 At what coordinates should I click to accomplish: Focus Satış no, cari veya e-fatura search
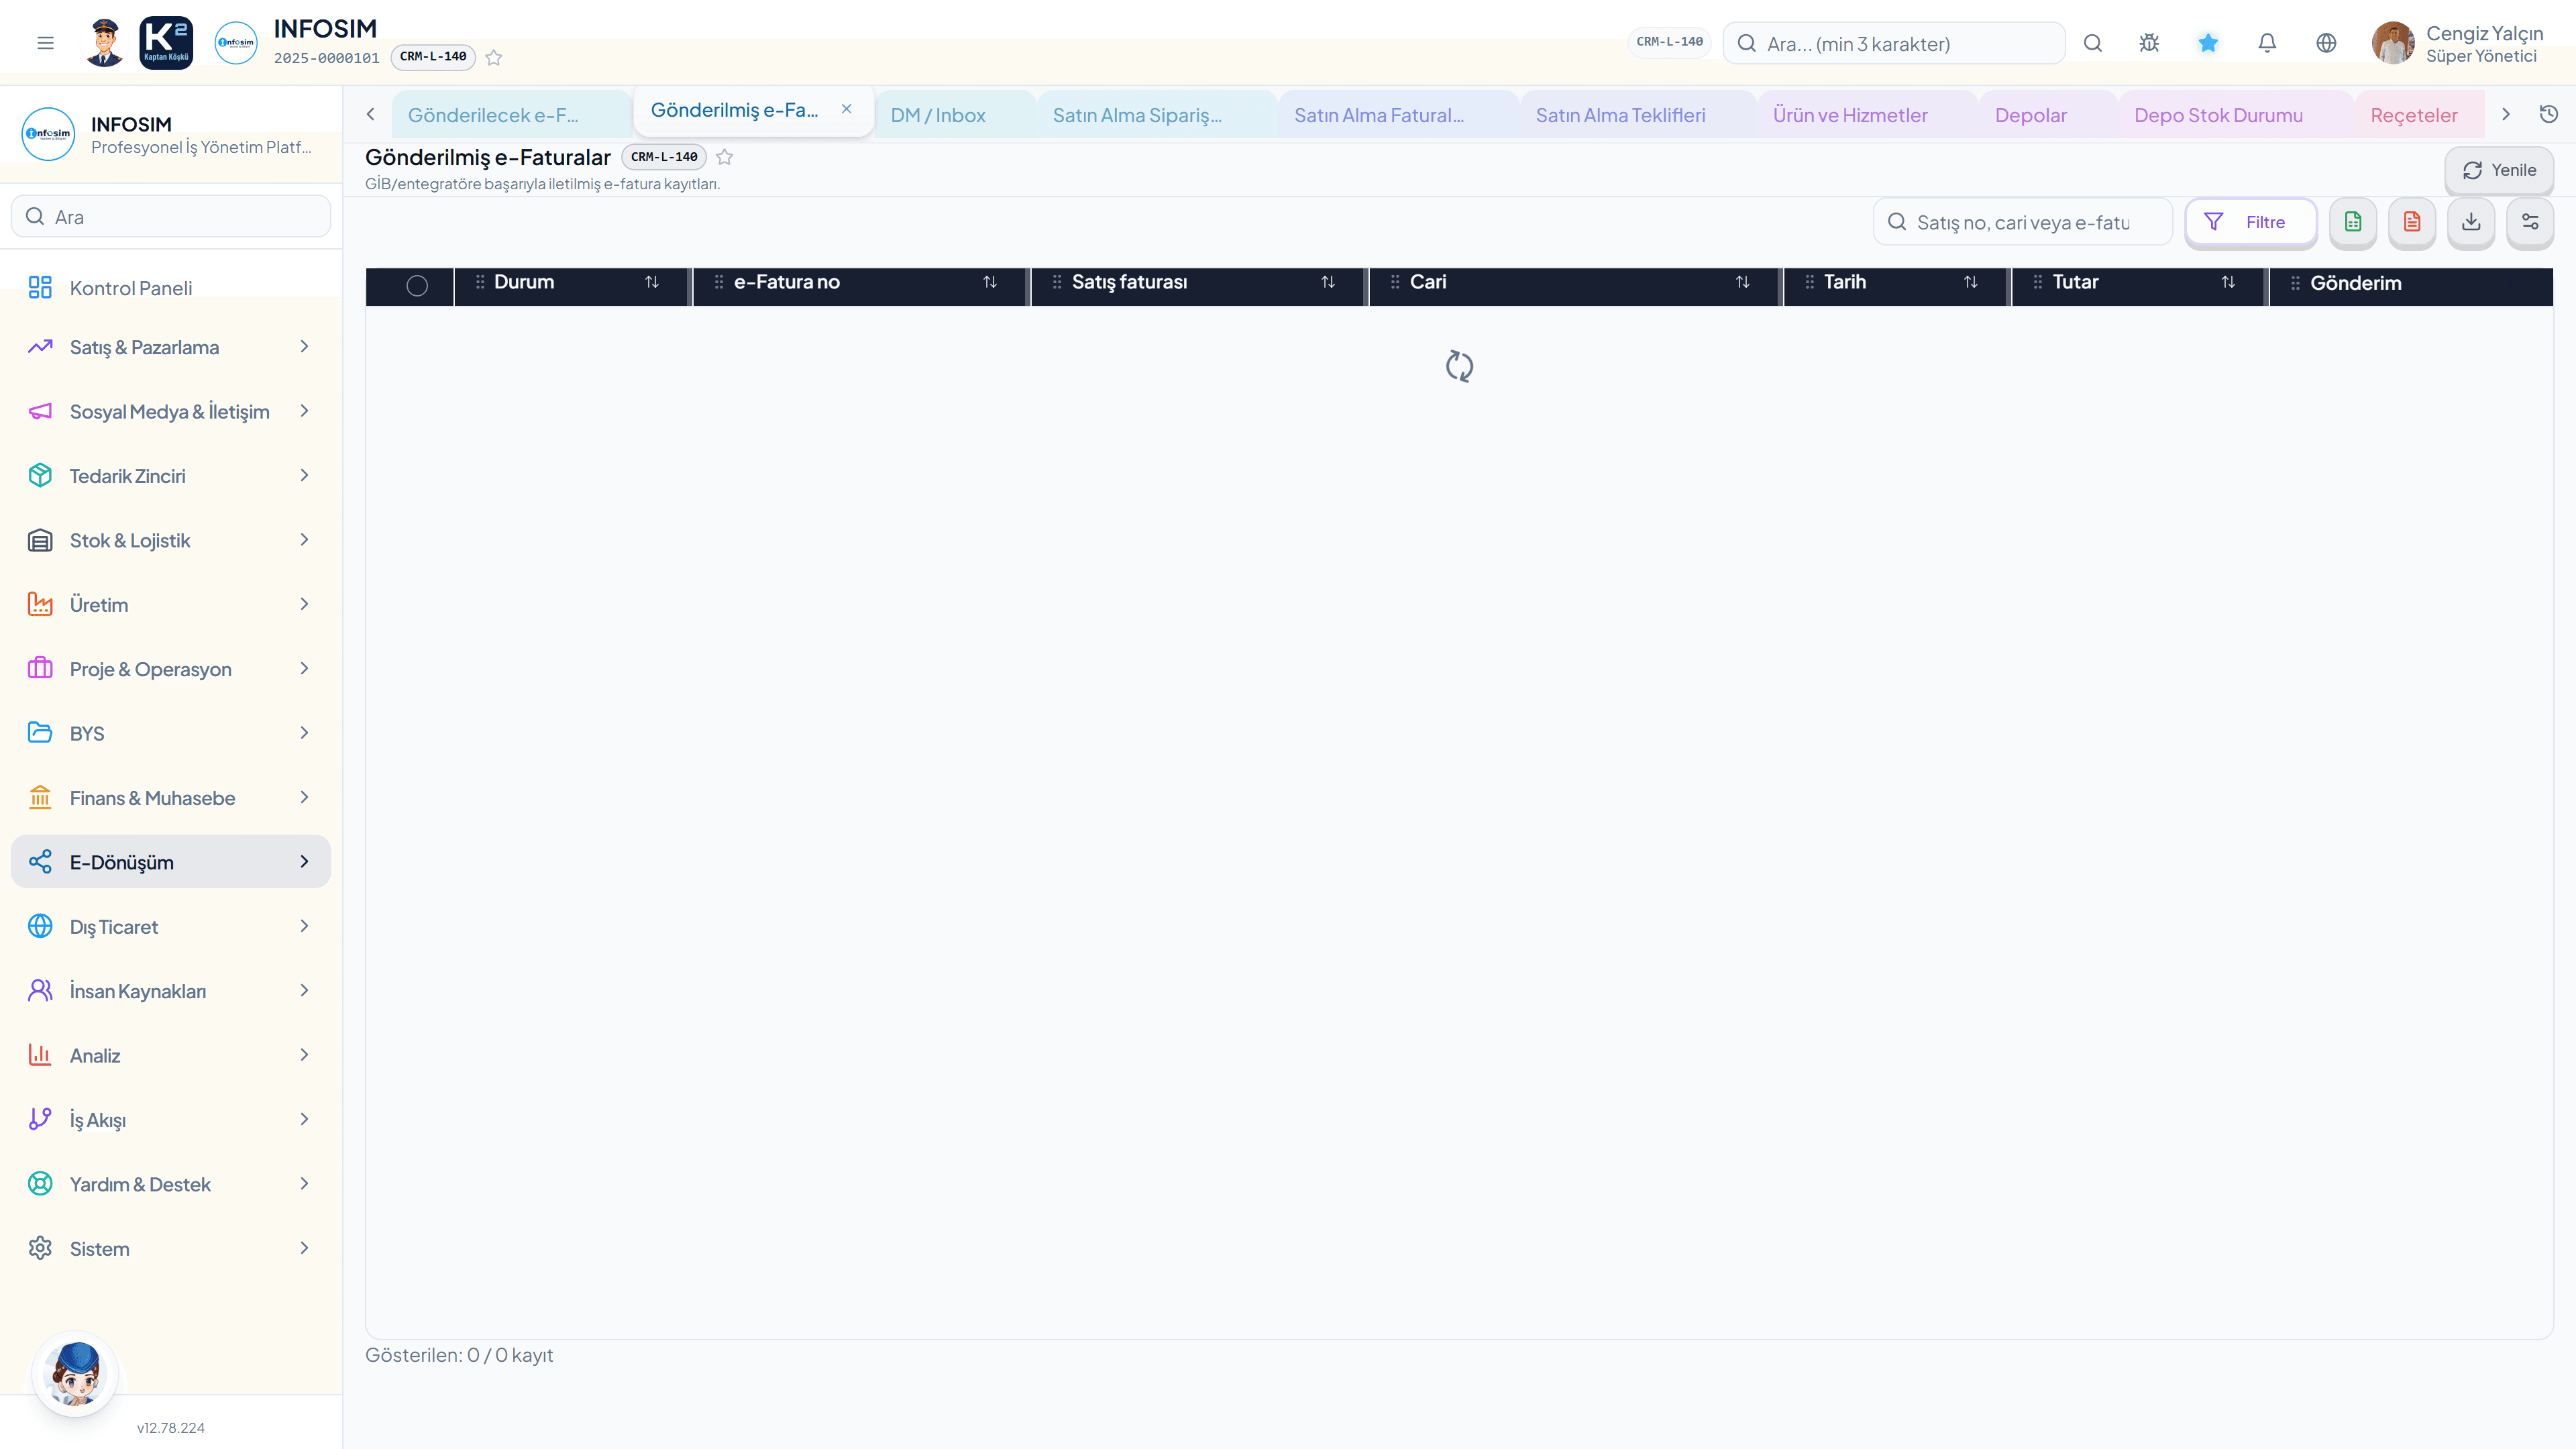click(x=2022, y=222)
